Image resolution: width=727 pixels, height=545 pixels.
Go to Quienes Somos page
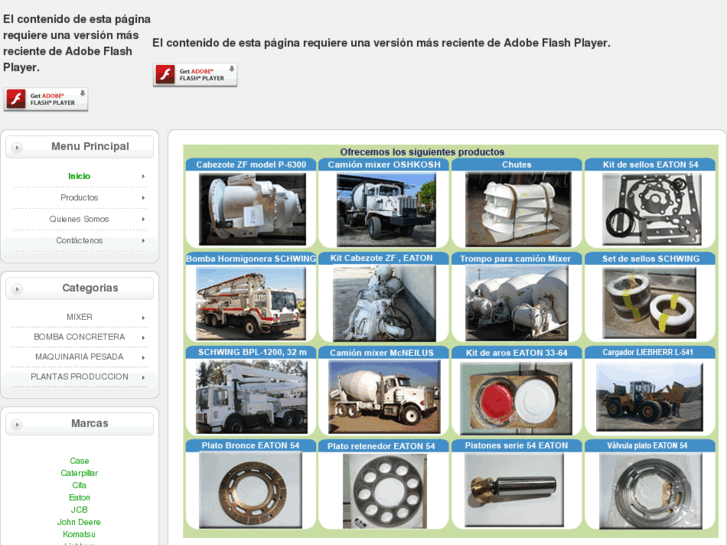79,219
